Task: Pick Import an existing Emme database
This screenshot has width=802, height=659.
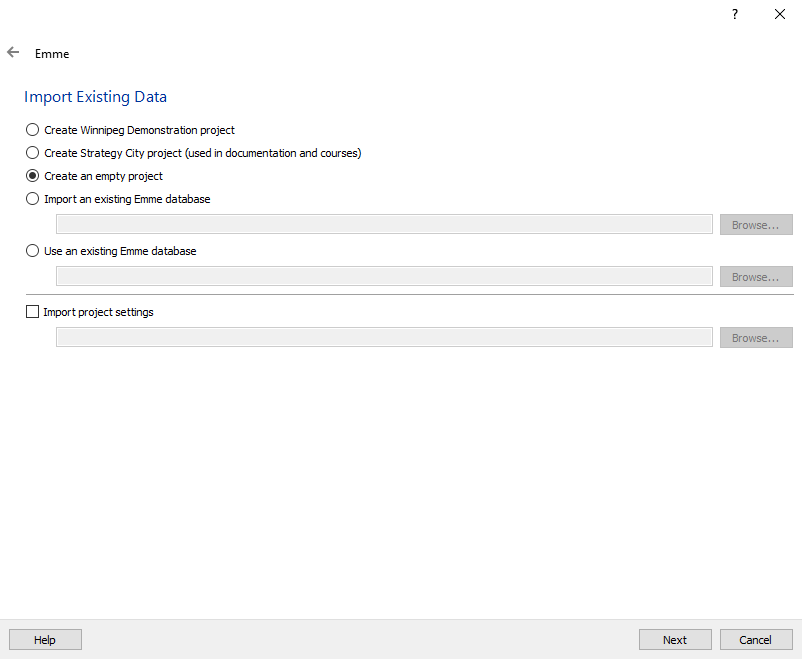Action: click(x=33, y=199)
